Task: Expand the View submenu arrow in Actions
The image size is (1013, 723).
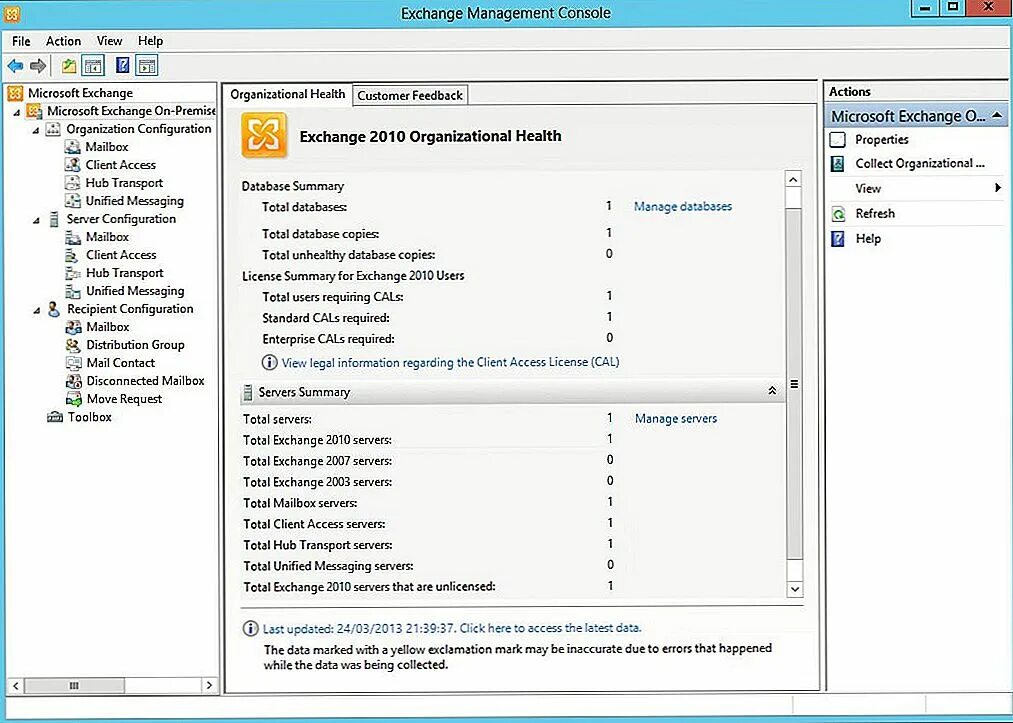Action: 997,188
